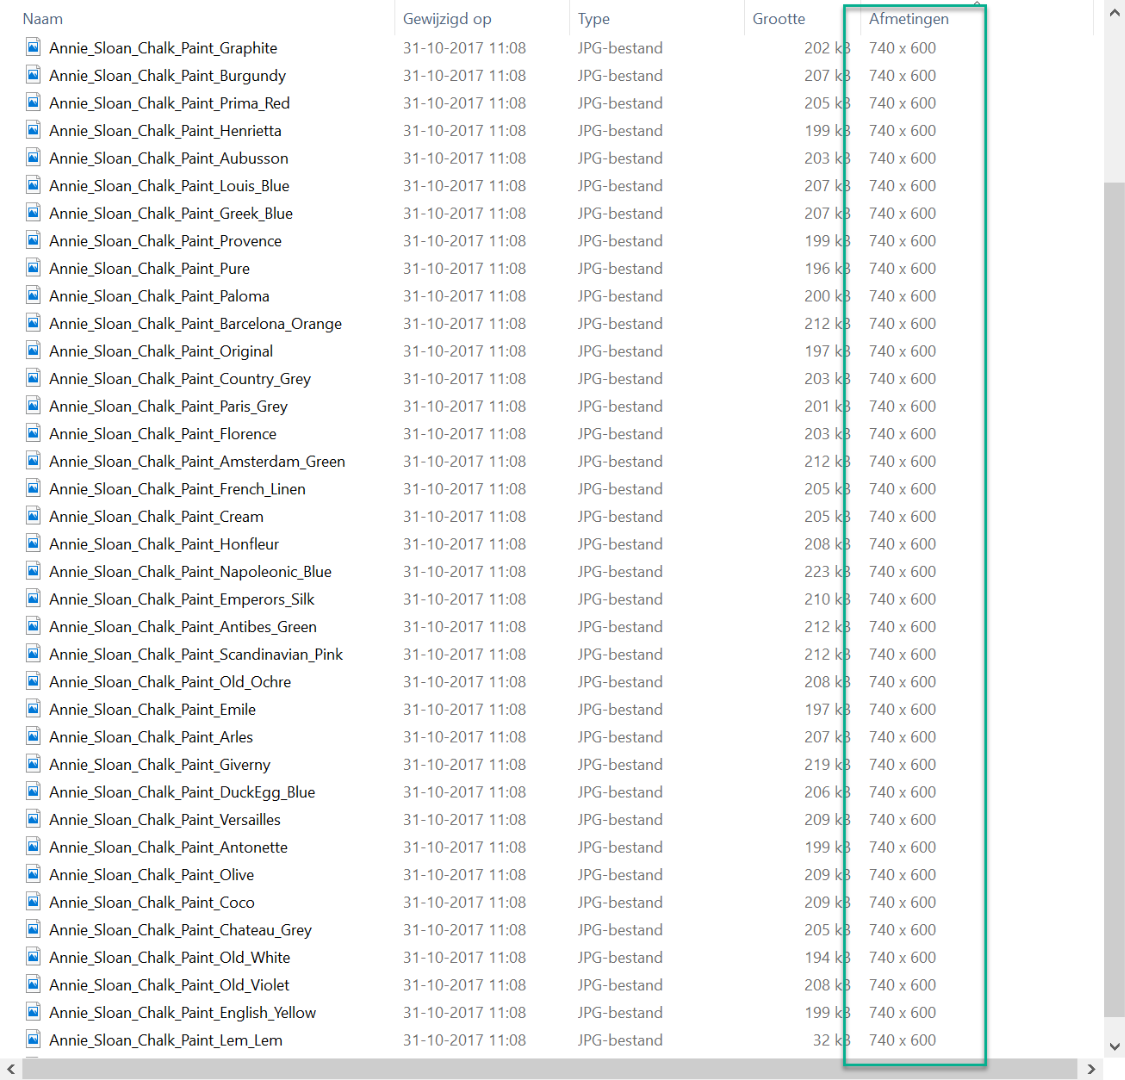Select file Annie_Sloan_Chalk_Paint_Chateau_Grey
The image size is (1125, 1080).
180,930
